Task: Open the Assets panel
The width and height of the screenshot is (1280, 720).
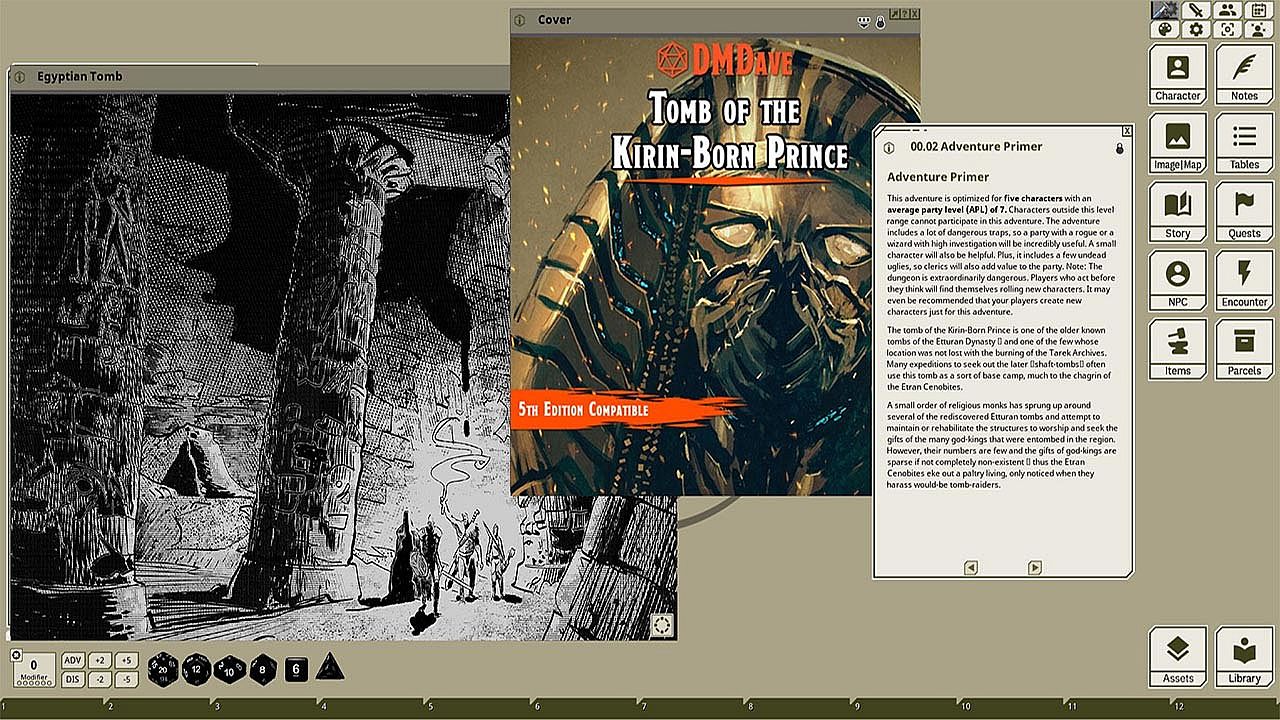Action: click(x=1177, y=657)
